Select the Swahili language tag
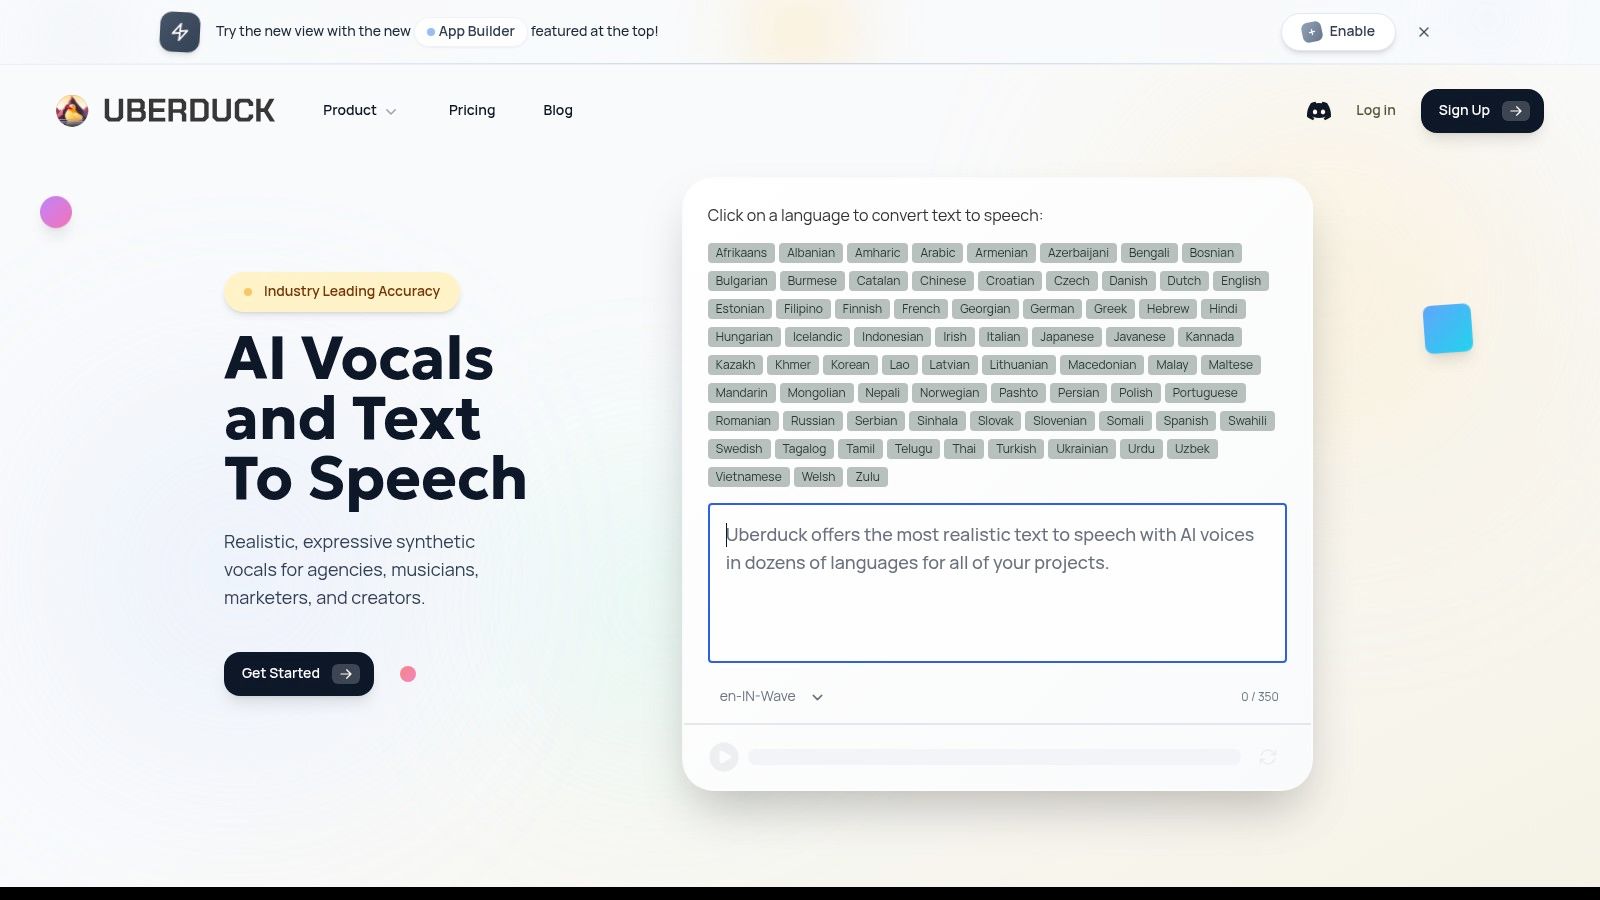Image resolution: width=1600 pixels, height=900 pixels. pos(1247,421)
